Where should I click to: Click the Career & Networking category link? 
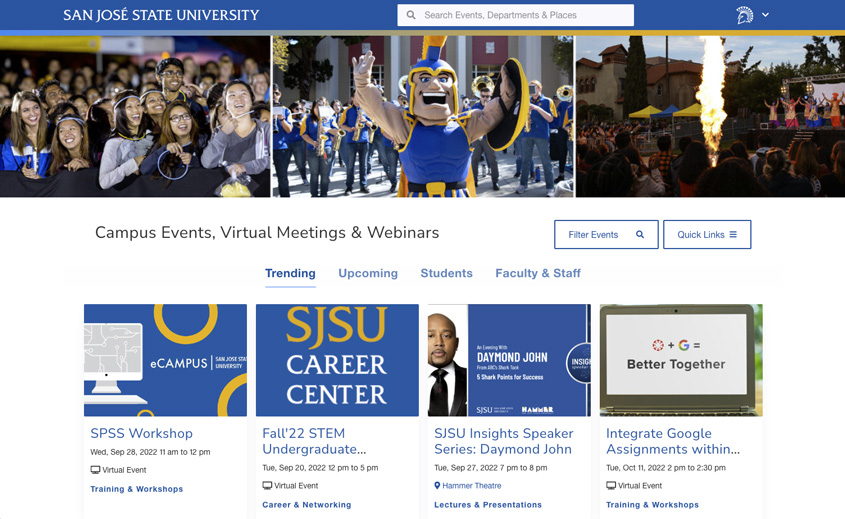point(307,505)
